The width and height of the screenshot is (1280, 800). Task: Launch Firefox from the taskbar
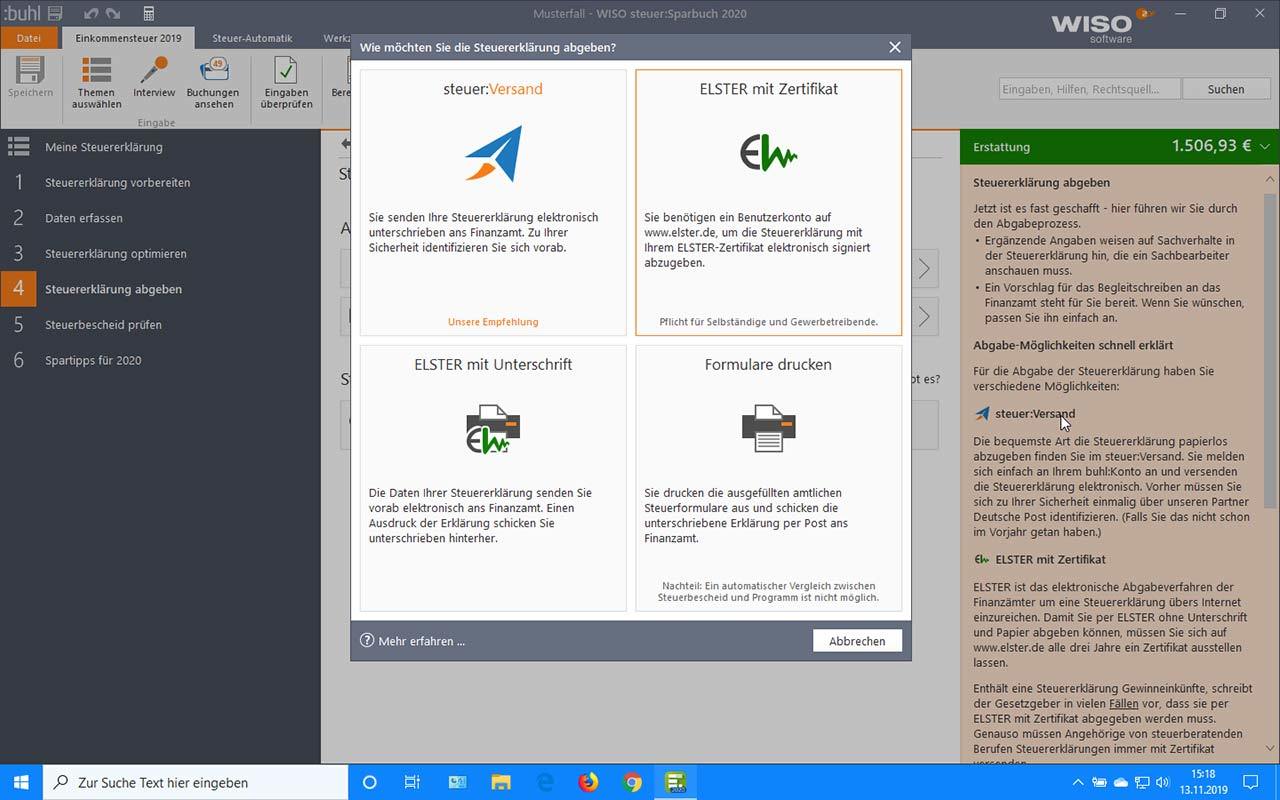point(588,782)
